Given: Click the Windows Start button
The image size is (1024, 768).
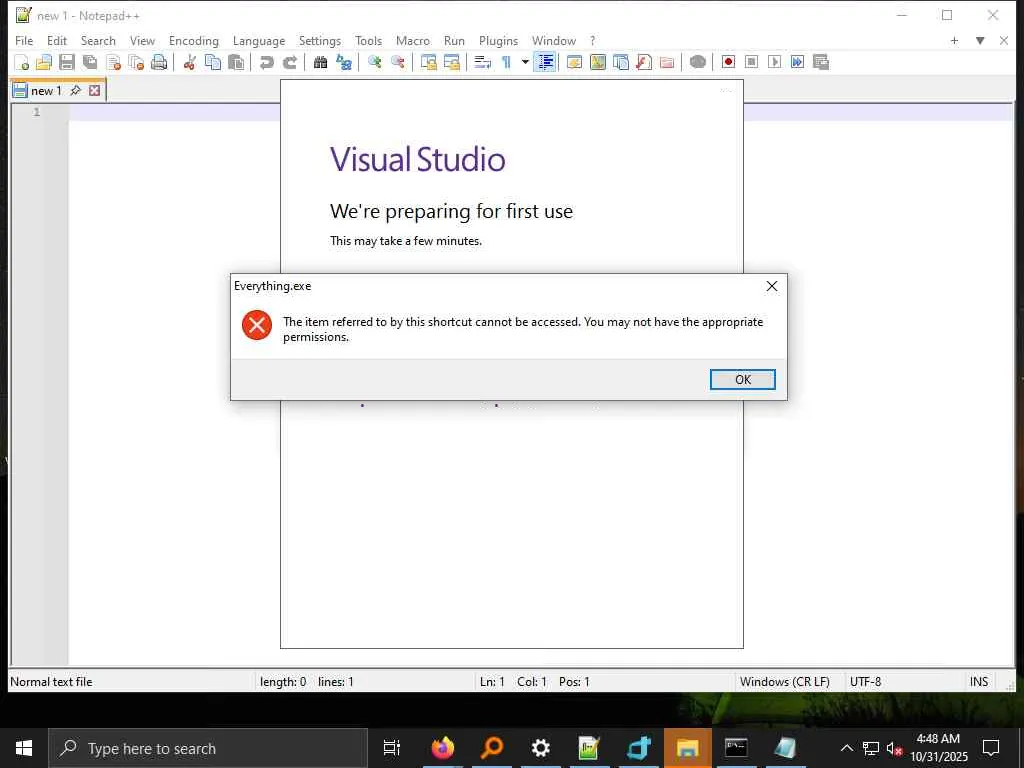Looking at the screenshot, I should (x=24, y=748).
